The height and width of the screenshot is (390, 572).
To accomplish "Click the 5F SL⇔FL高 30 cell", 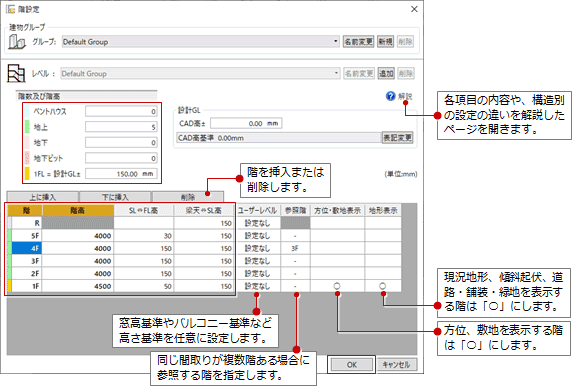I will point(144,236).
